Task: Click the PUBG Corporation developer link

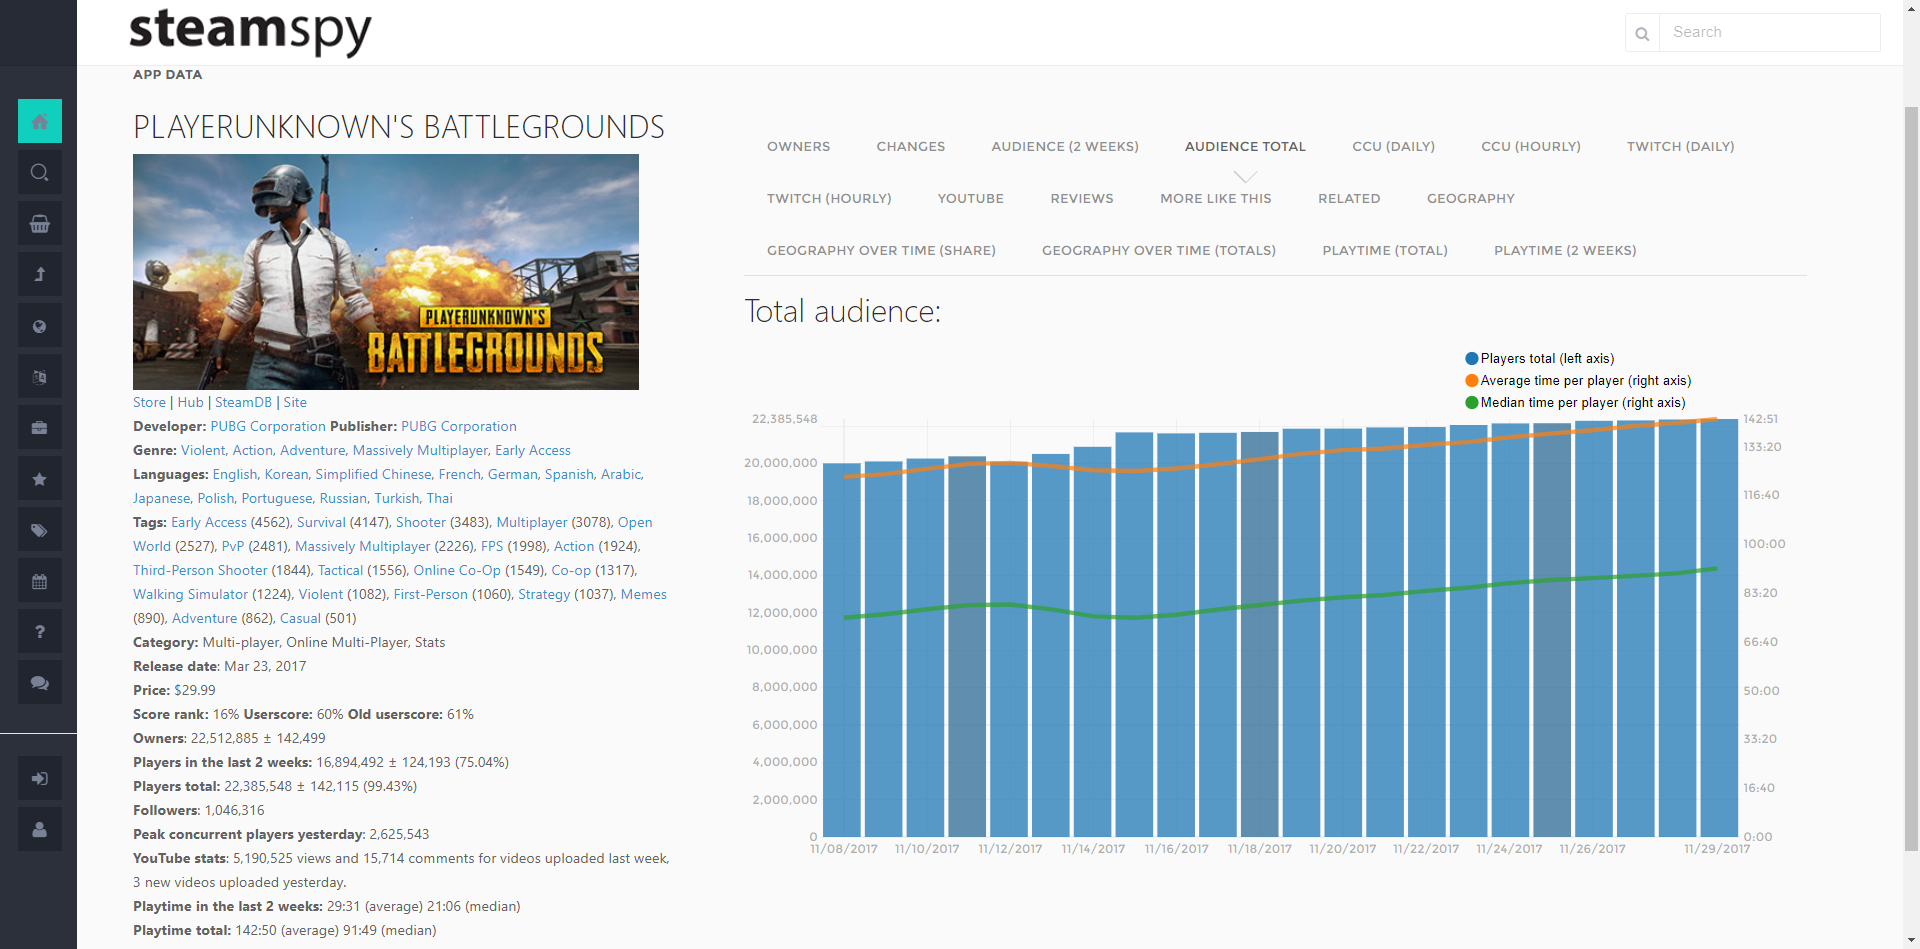Action: [268, 426]
